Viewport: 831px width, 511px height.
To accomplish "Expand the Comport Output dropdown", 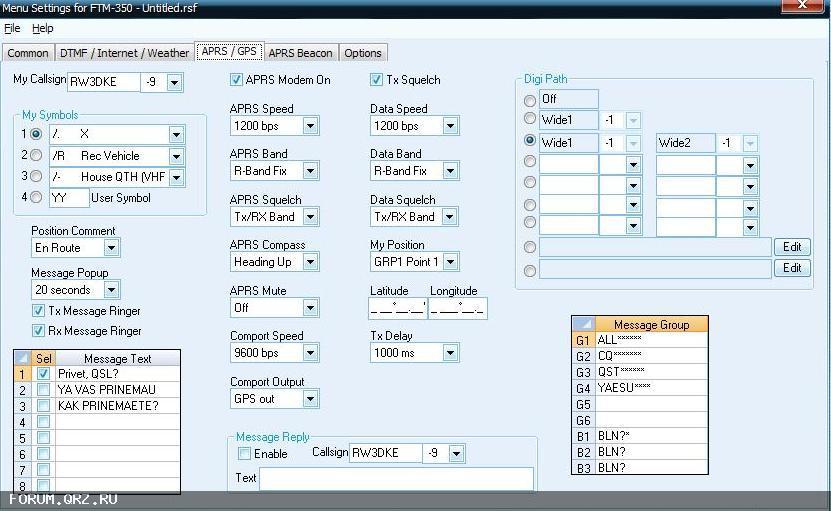I will (x=310, y=399).
